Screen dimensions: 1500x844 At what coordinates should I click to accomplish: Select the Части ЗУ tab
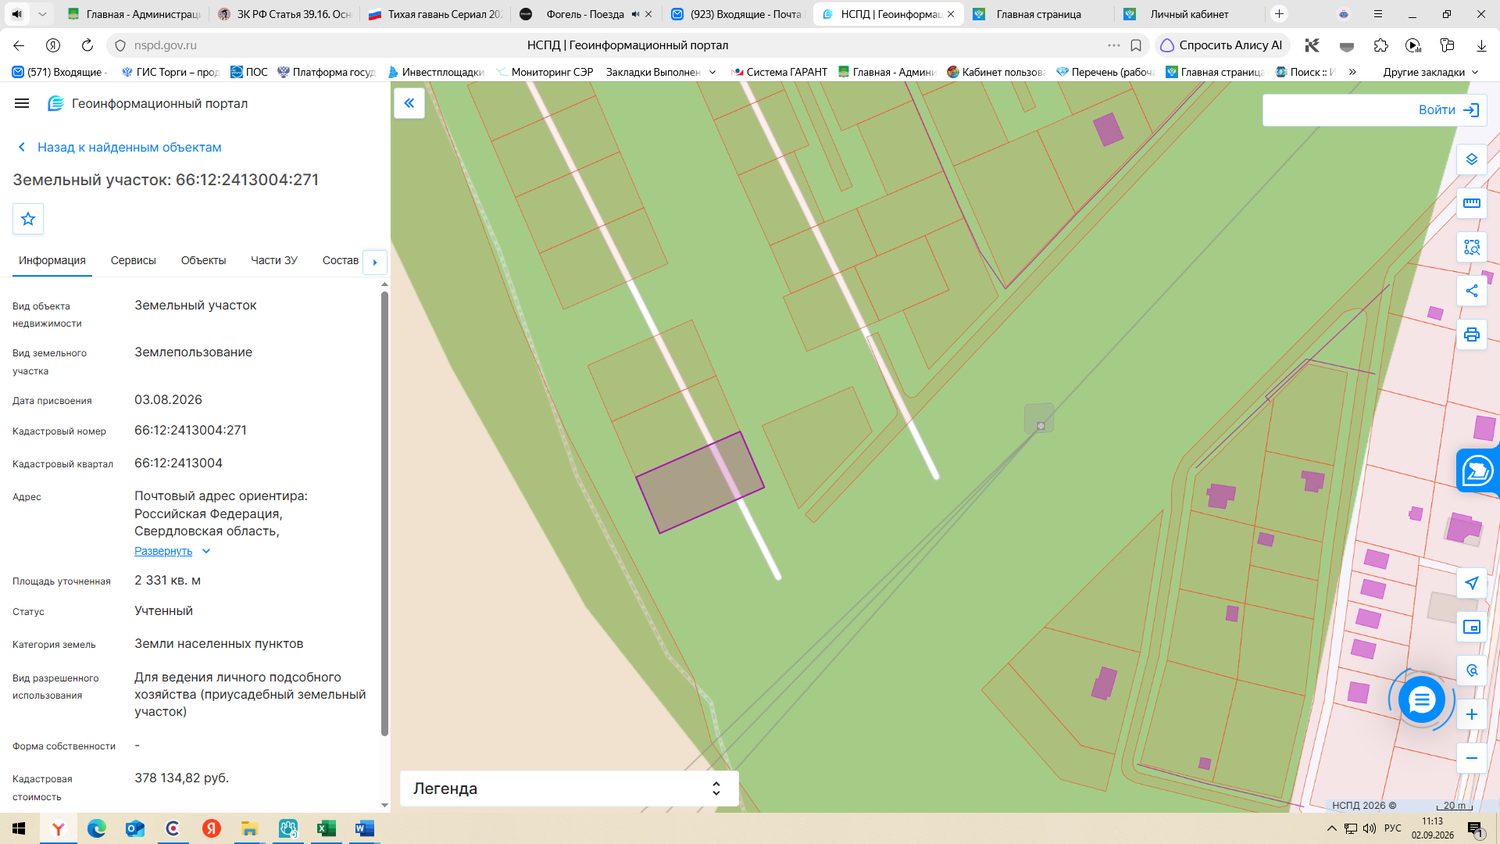274,260
